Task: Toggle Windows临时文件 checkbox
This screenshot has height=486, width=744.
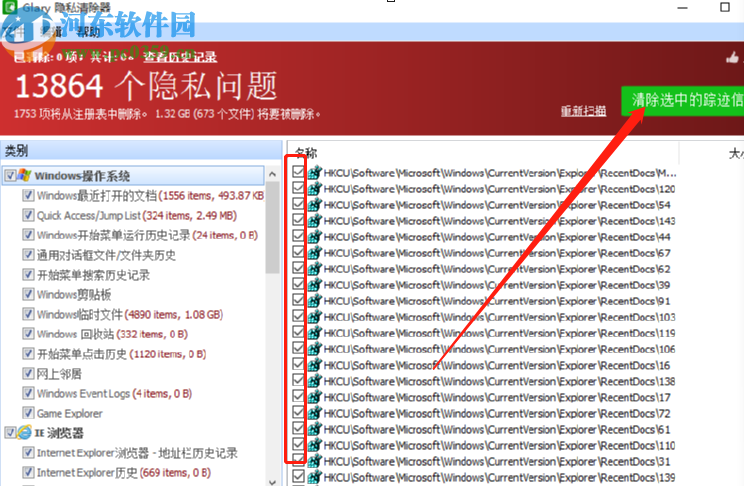Action: [x=28, y=314]
